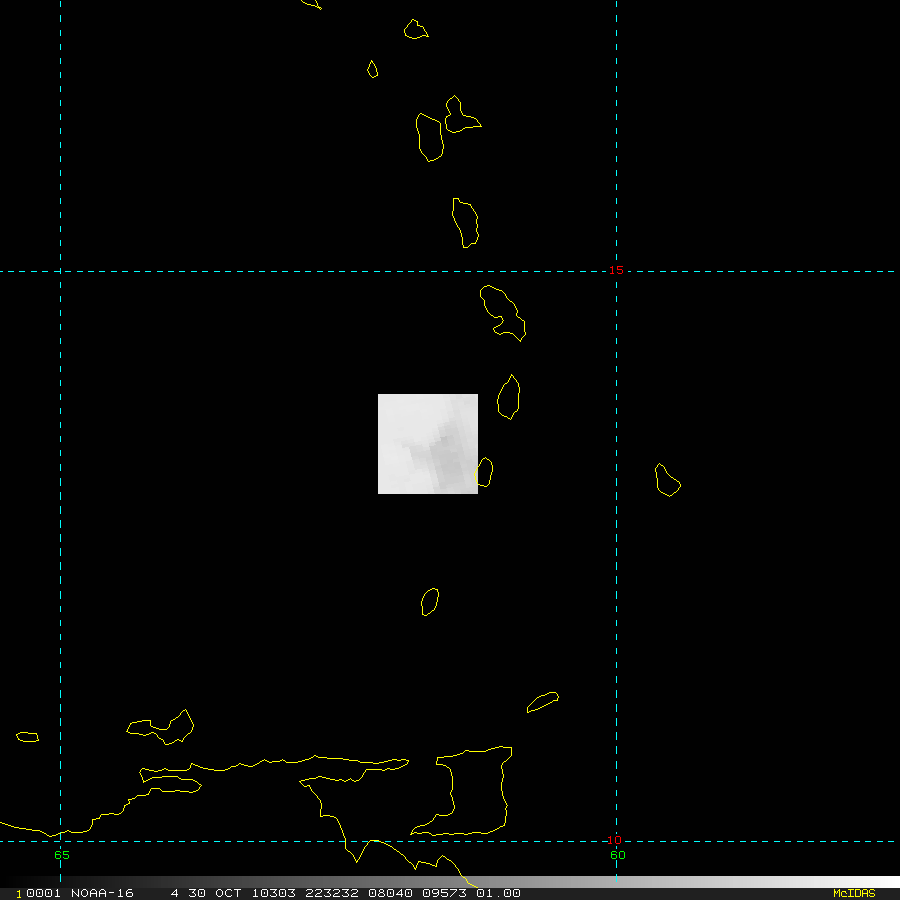Click the yellow McIDAS label
Image resolution: width=900 pixels, height=900 pixels.
tap(854, 893)
